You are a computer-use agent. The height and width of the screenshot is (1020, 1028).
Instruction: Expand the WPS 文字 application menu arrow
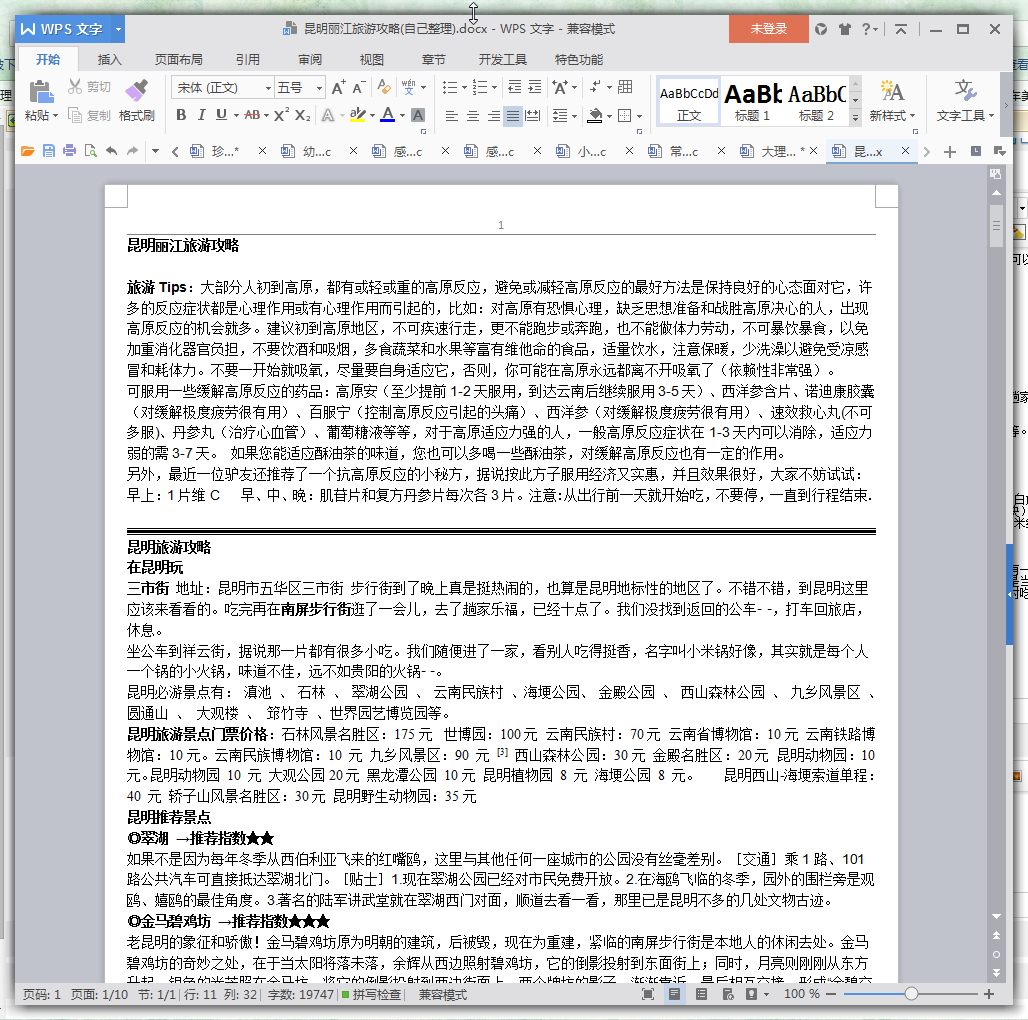pos(118,29)
